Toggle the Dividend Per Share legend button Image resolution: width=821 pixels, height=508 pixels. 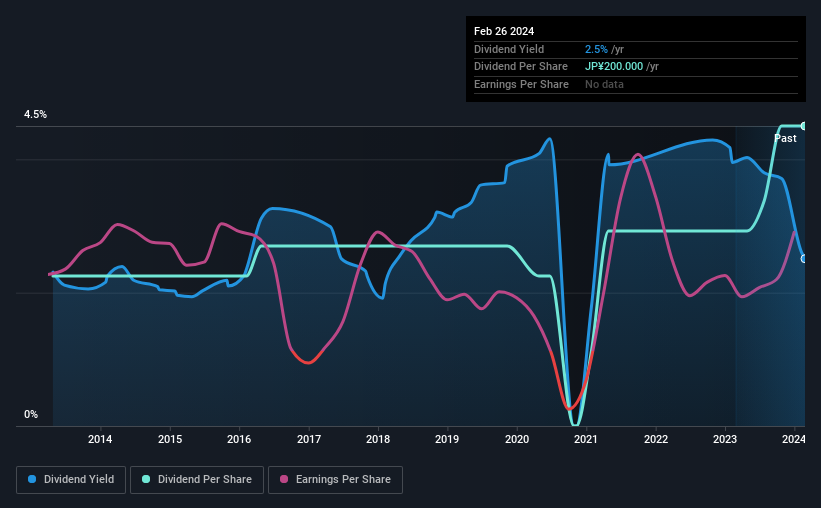(197, 480)
